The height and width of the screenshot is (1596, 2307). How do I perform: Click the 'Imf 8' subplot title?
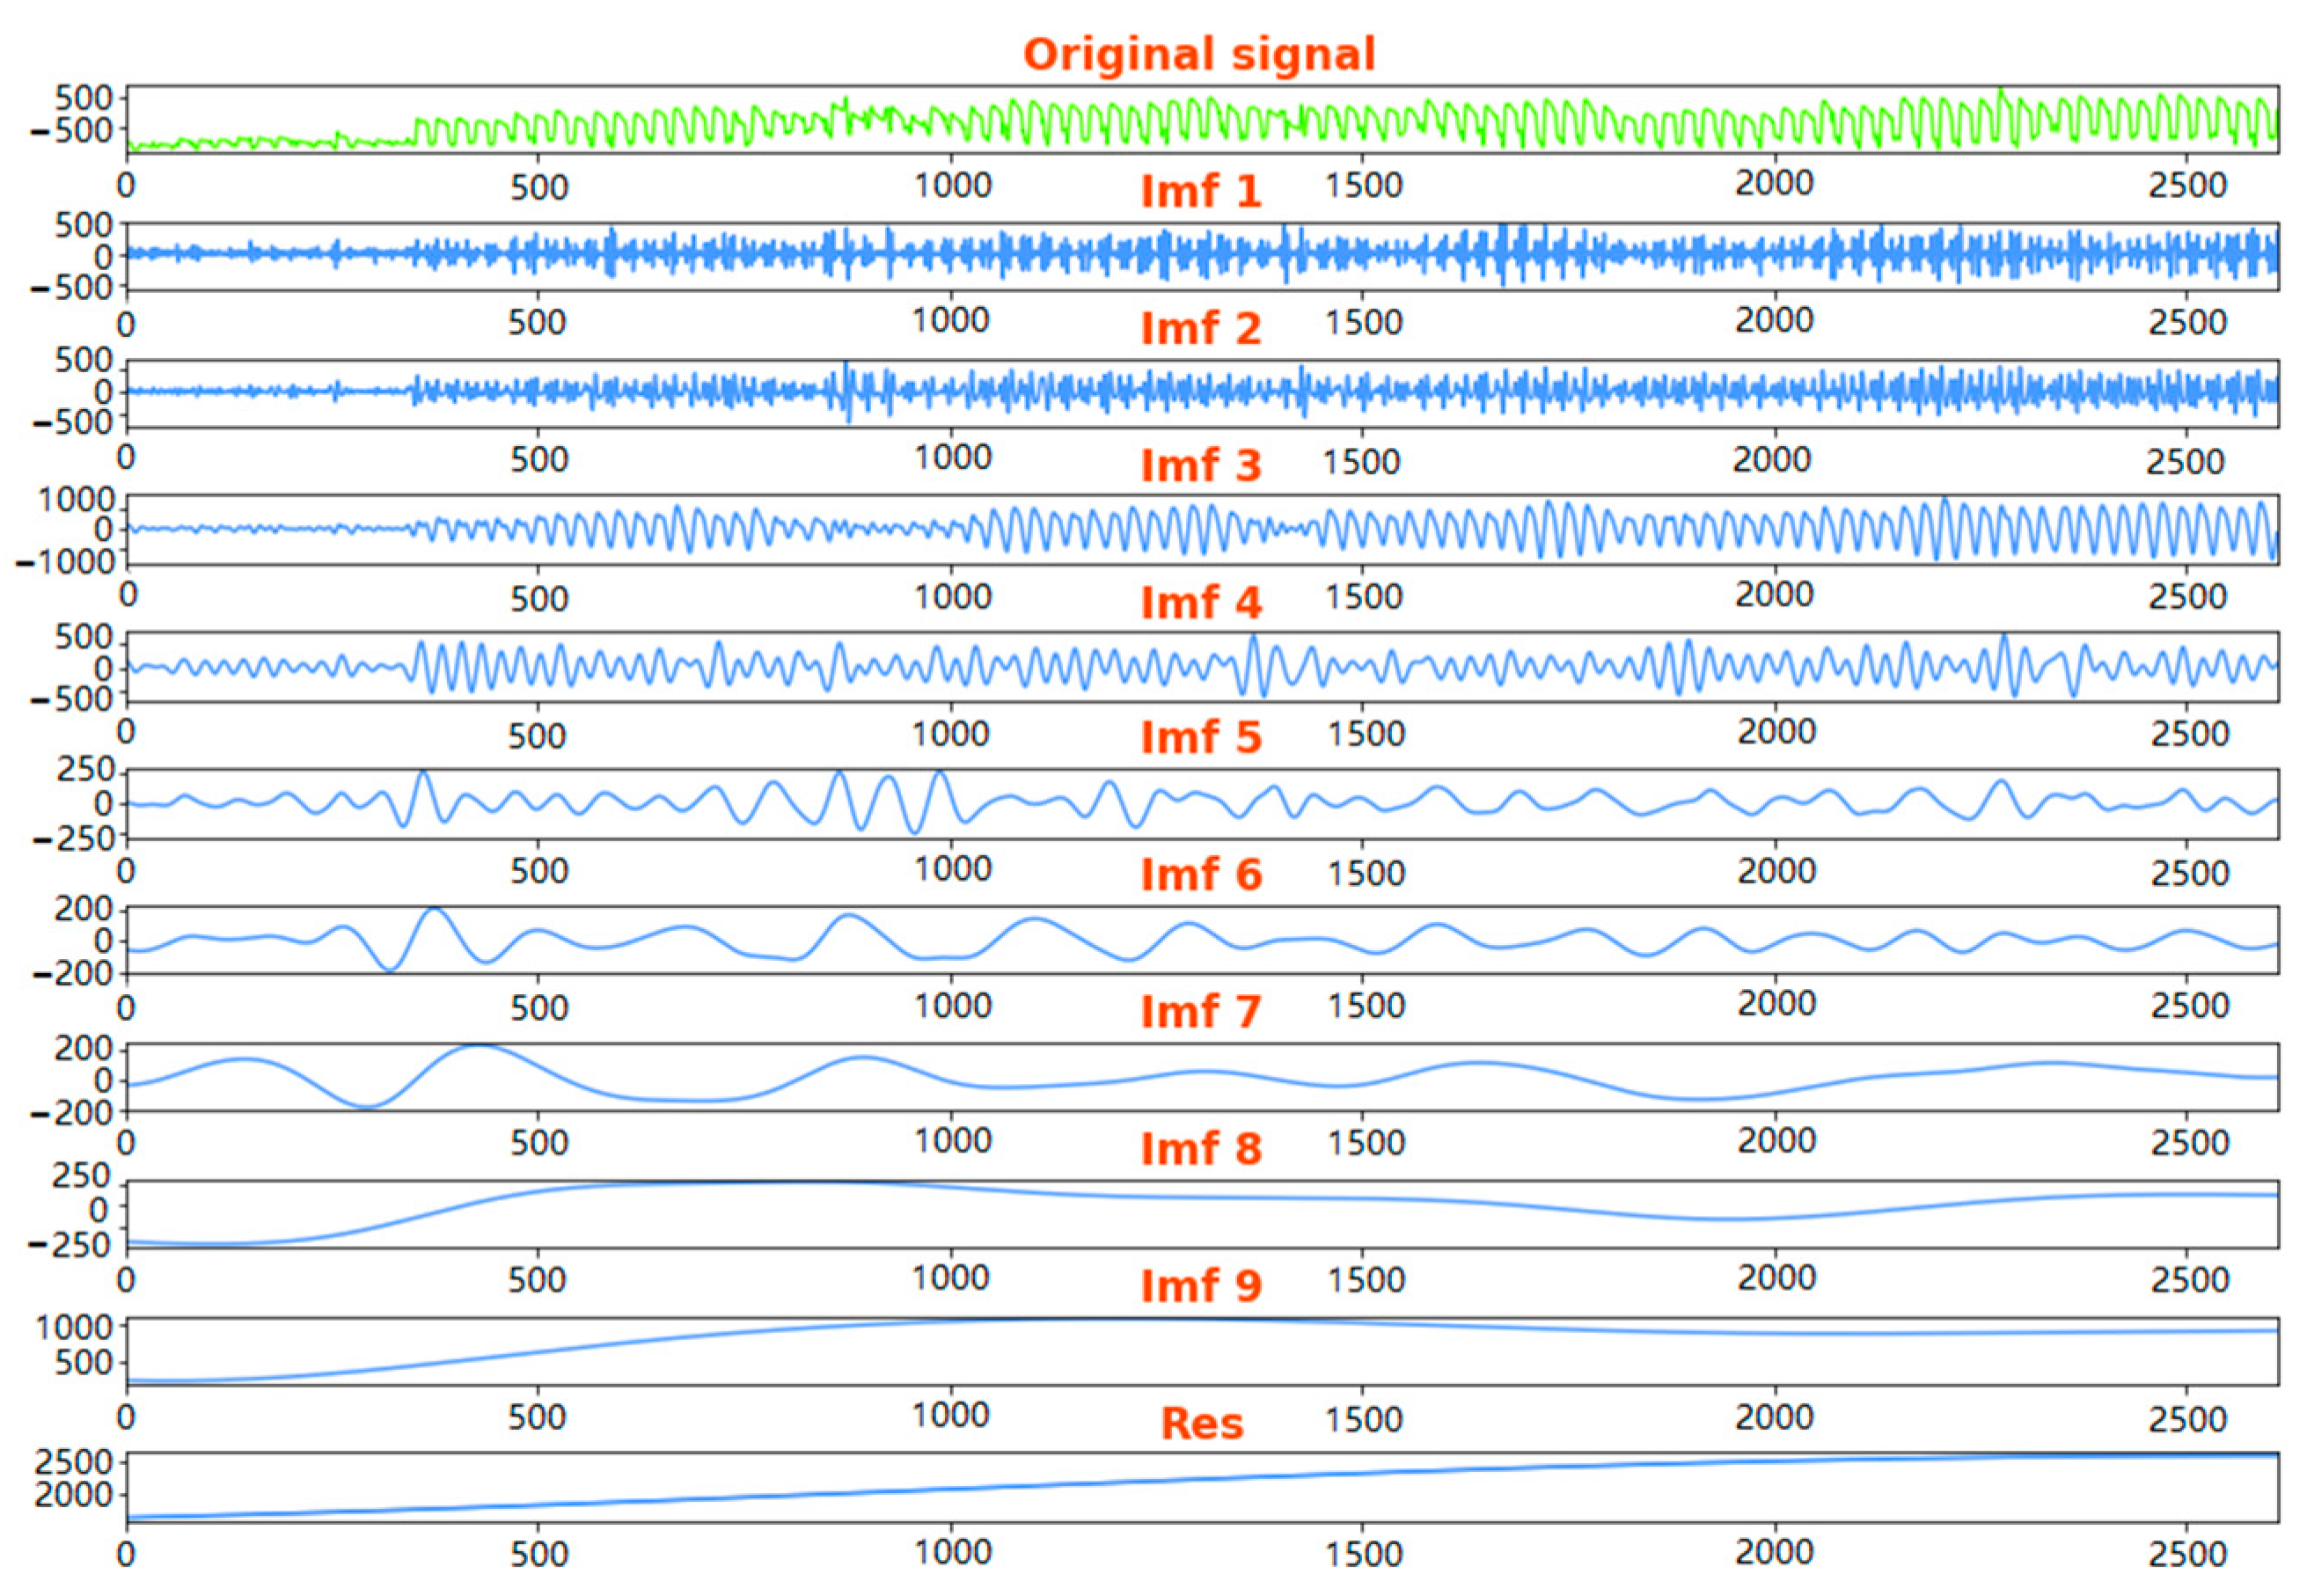click(x=1201, y=1149)
